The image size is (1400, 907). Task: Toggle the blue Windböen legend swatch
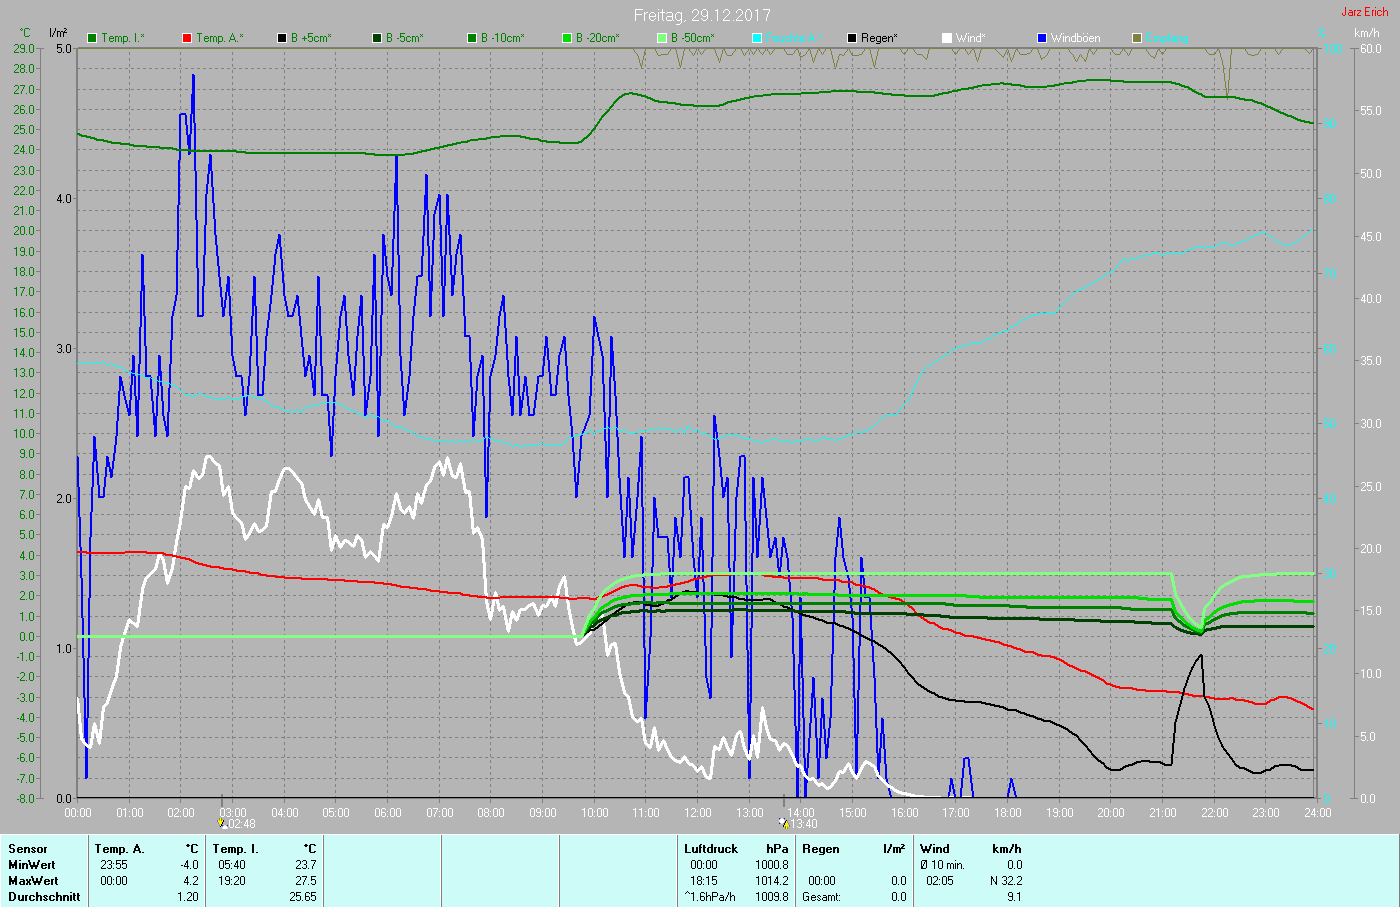1042,38
